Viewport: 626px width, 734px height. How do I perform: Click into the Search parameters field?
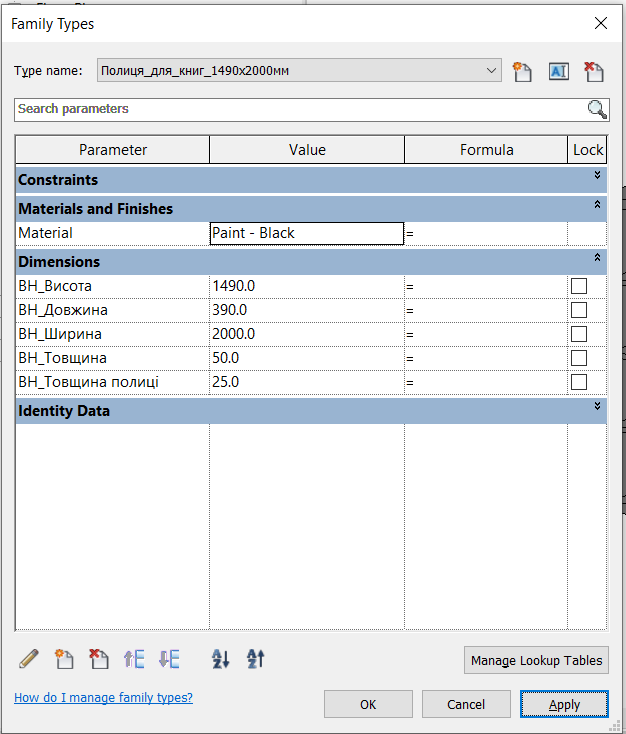point(300,109)
